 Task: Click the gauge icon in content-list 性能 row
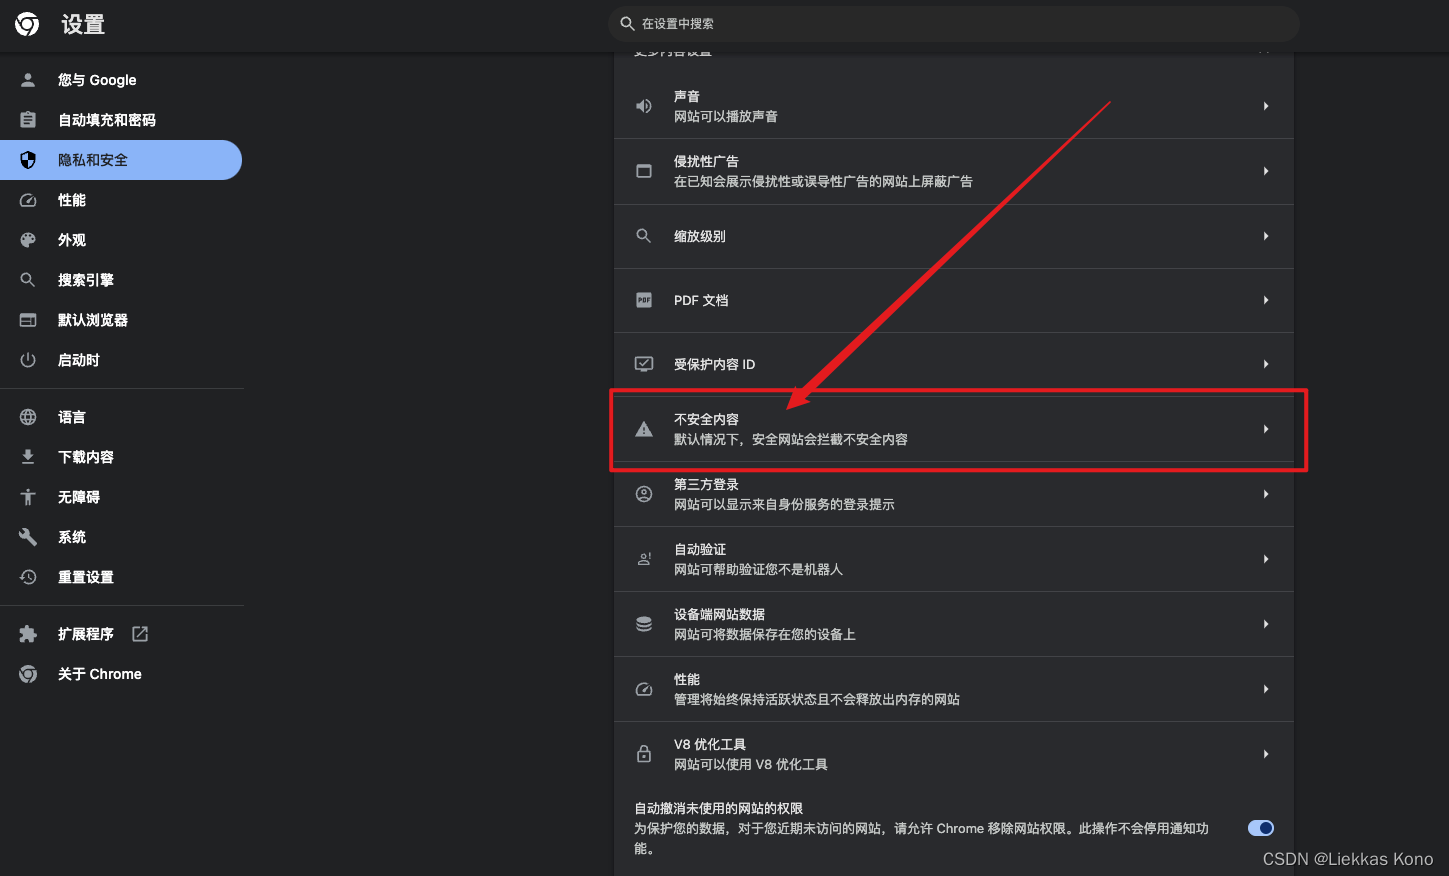coord(644,689)
